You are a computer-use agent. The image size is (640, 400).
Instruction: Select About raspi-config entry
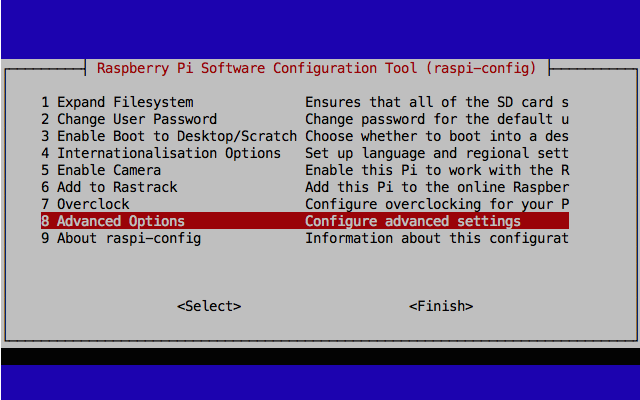pyautogui.click(x=121, y=238)
